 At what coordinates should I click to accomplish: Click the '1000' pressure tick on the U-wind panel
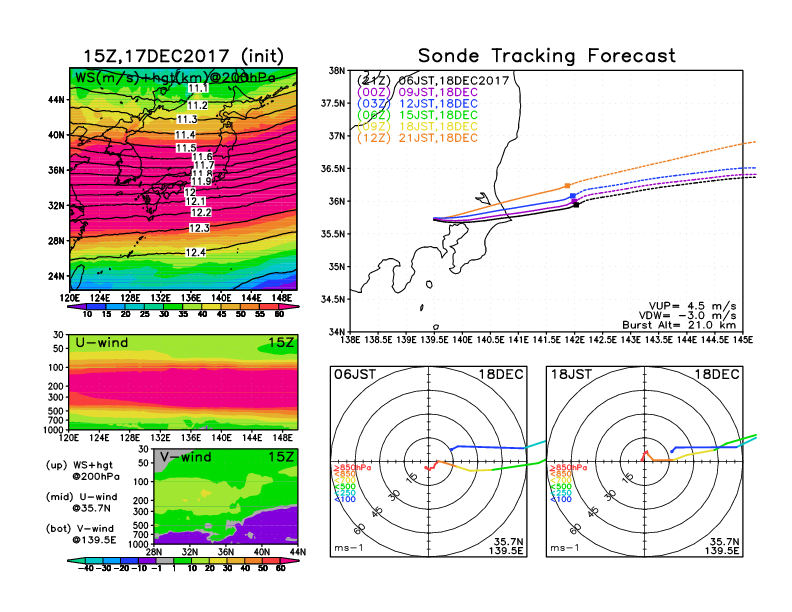tap(54, 430)
